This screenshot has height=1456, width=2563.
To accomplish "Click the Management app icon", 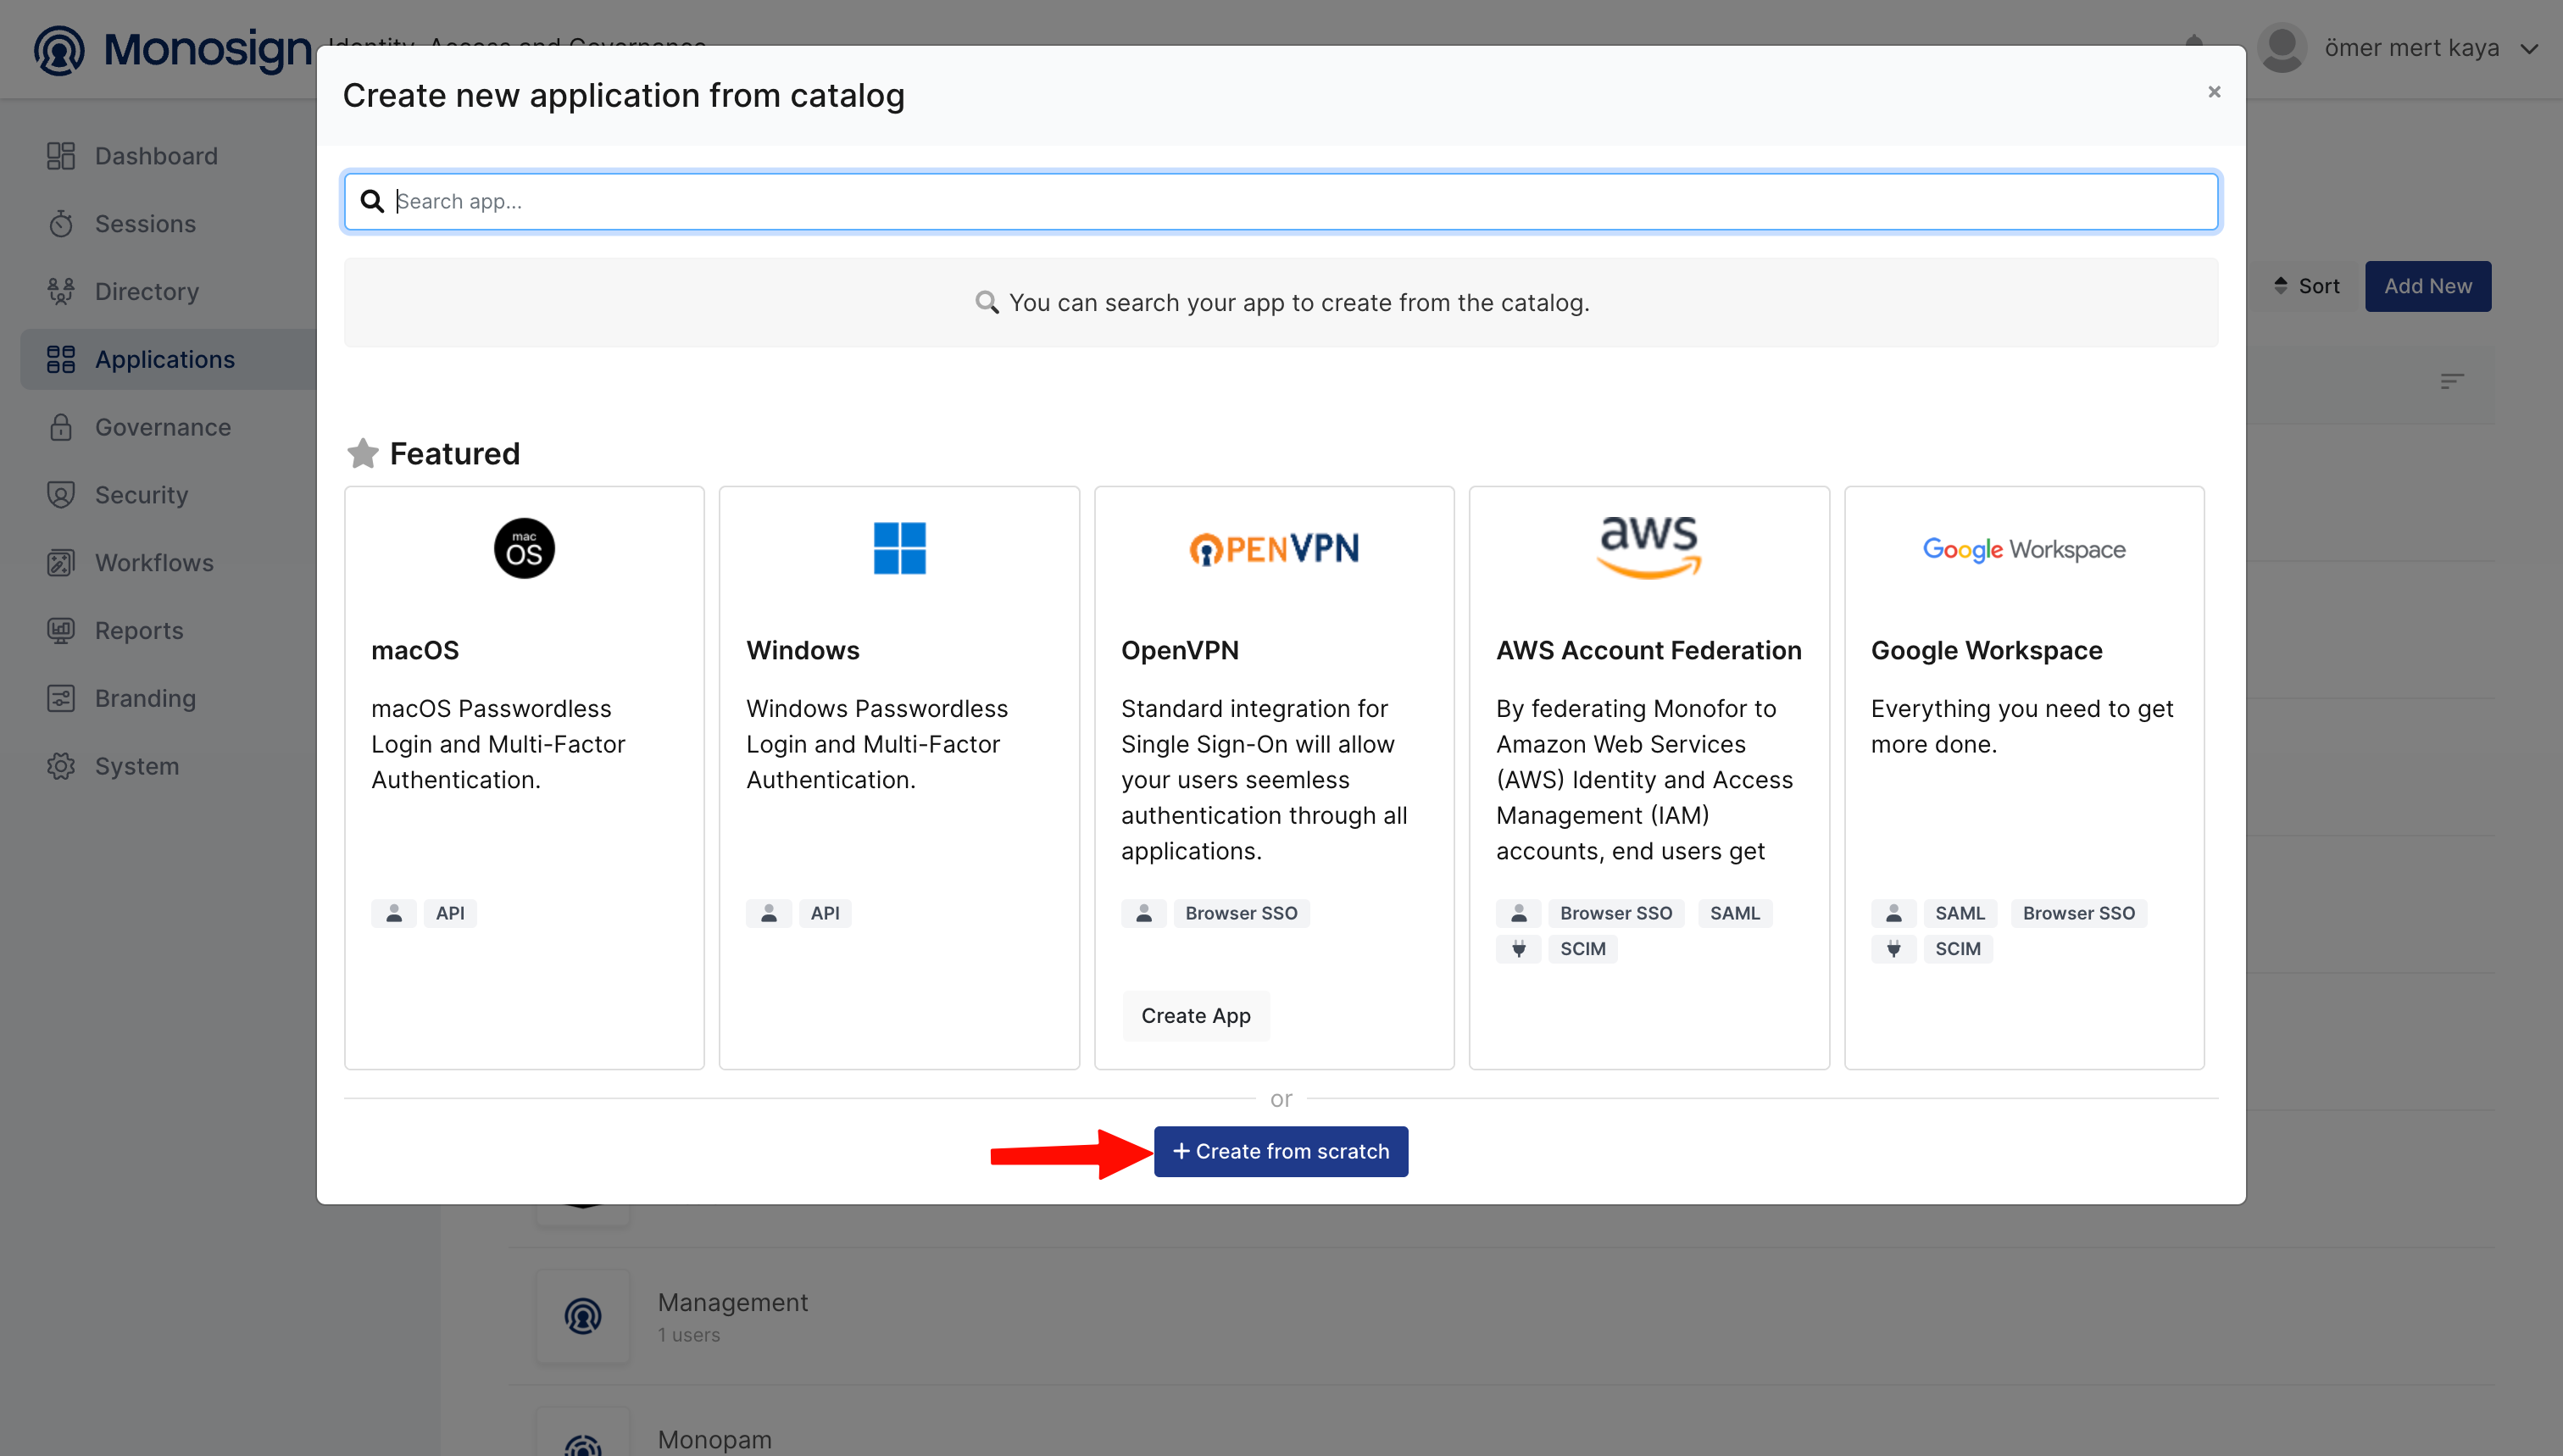I will coord(583,1316).
